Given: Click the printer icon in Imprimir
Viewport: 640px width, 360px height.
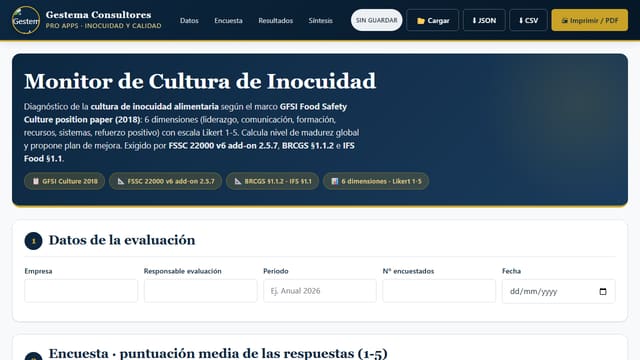Looking at the screenshot, I should (564, 20).
